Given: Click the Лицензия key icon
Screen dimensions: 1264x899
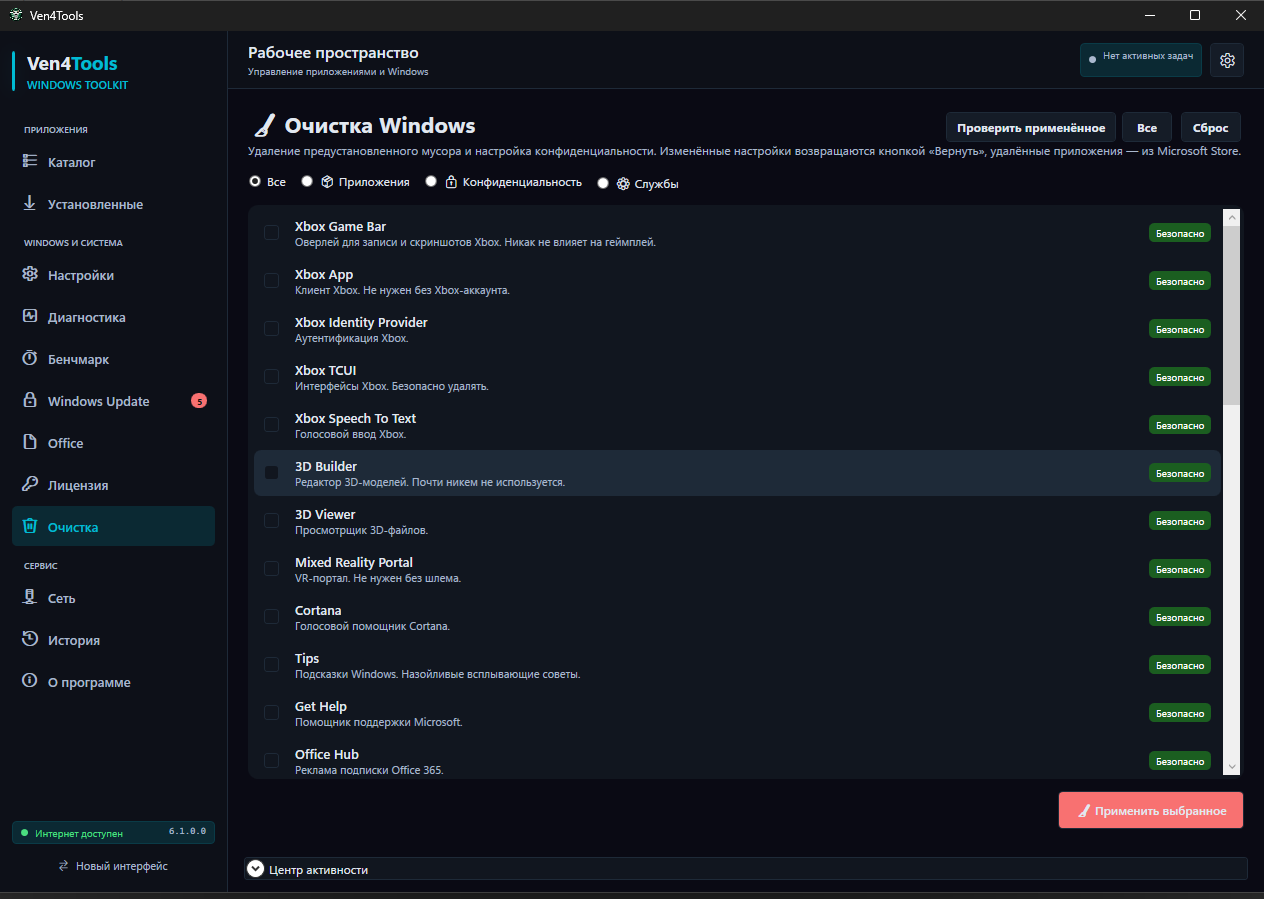Looking at the screenshot, I should (30, 484).
